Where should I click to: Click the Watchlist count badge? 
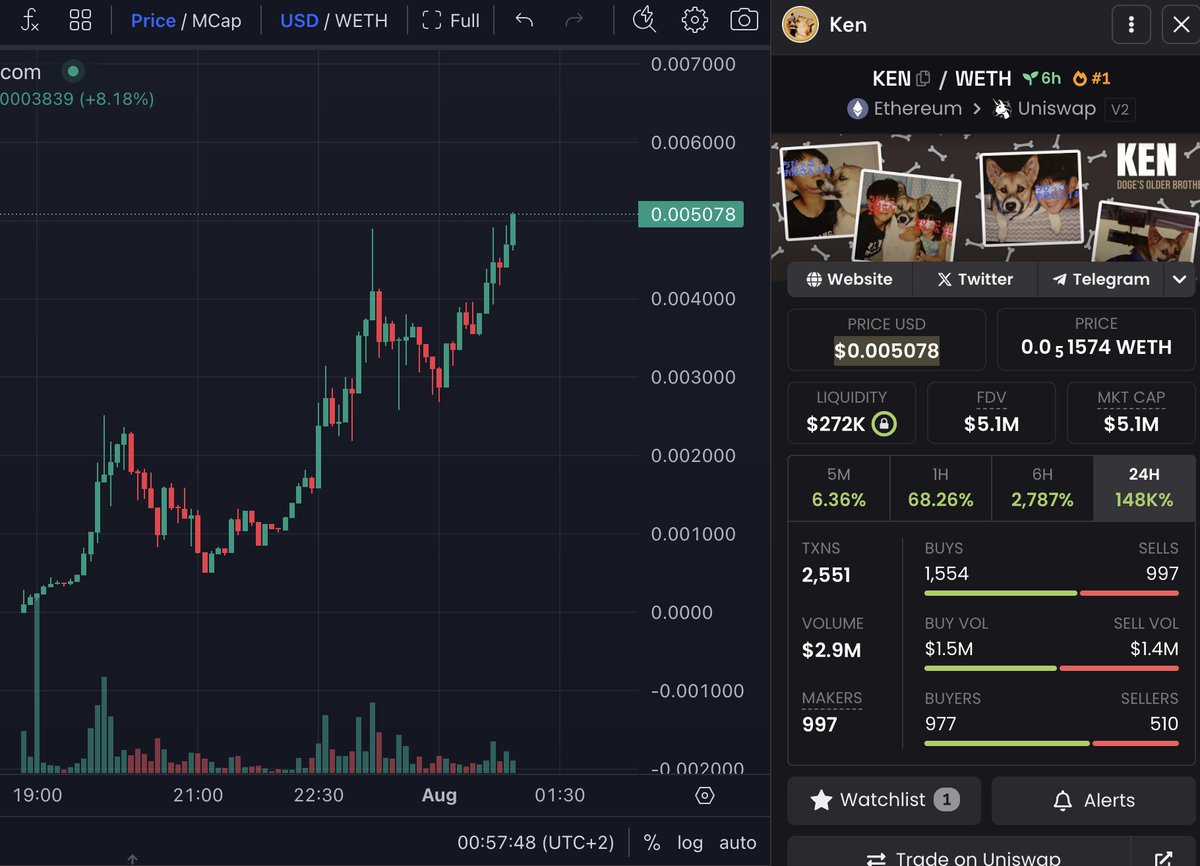click(946, 800)
